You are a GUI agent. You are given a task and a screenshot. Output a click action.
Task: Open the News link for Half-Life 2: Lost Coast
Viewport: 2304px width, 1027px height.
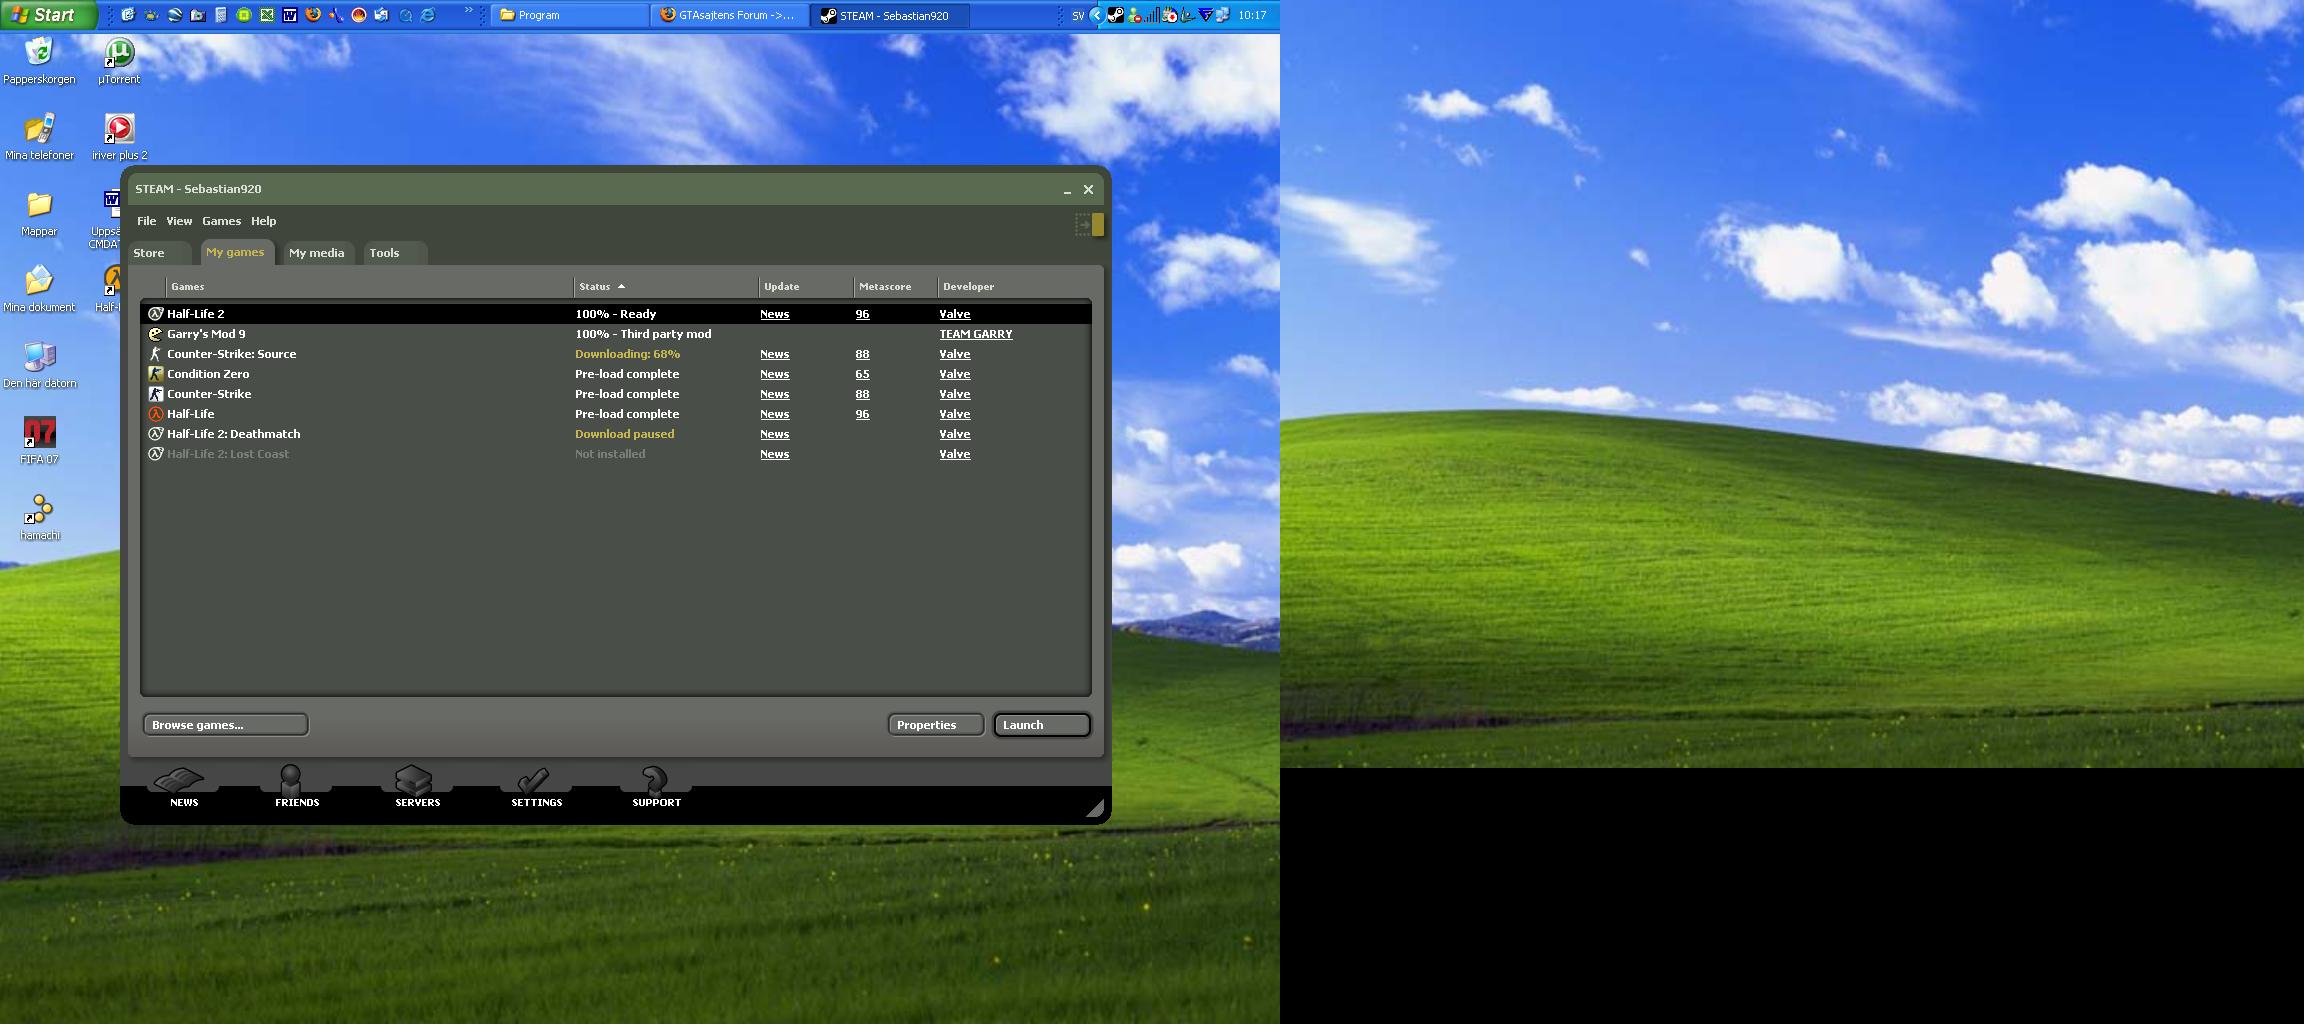point(774,454)
